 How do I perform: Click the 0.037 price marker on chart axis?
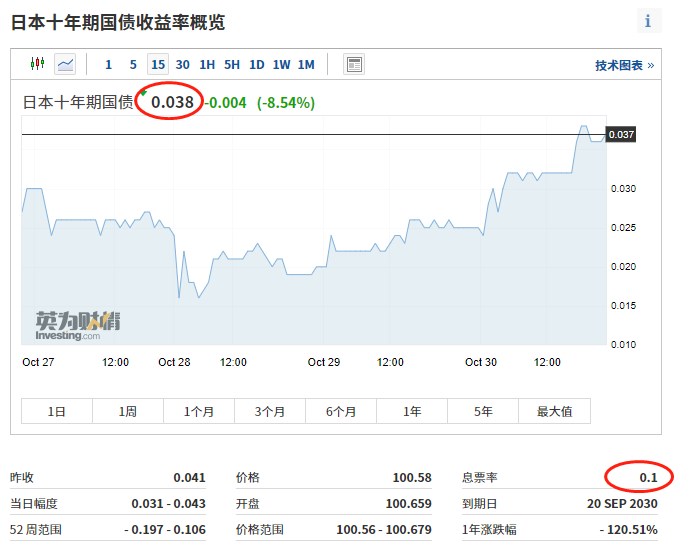(x=621, y=135)
